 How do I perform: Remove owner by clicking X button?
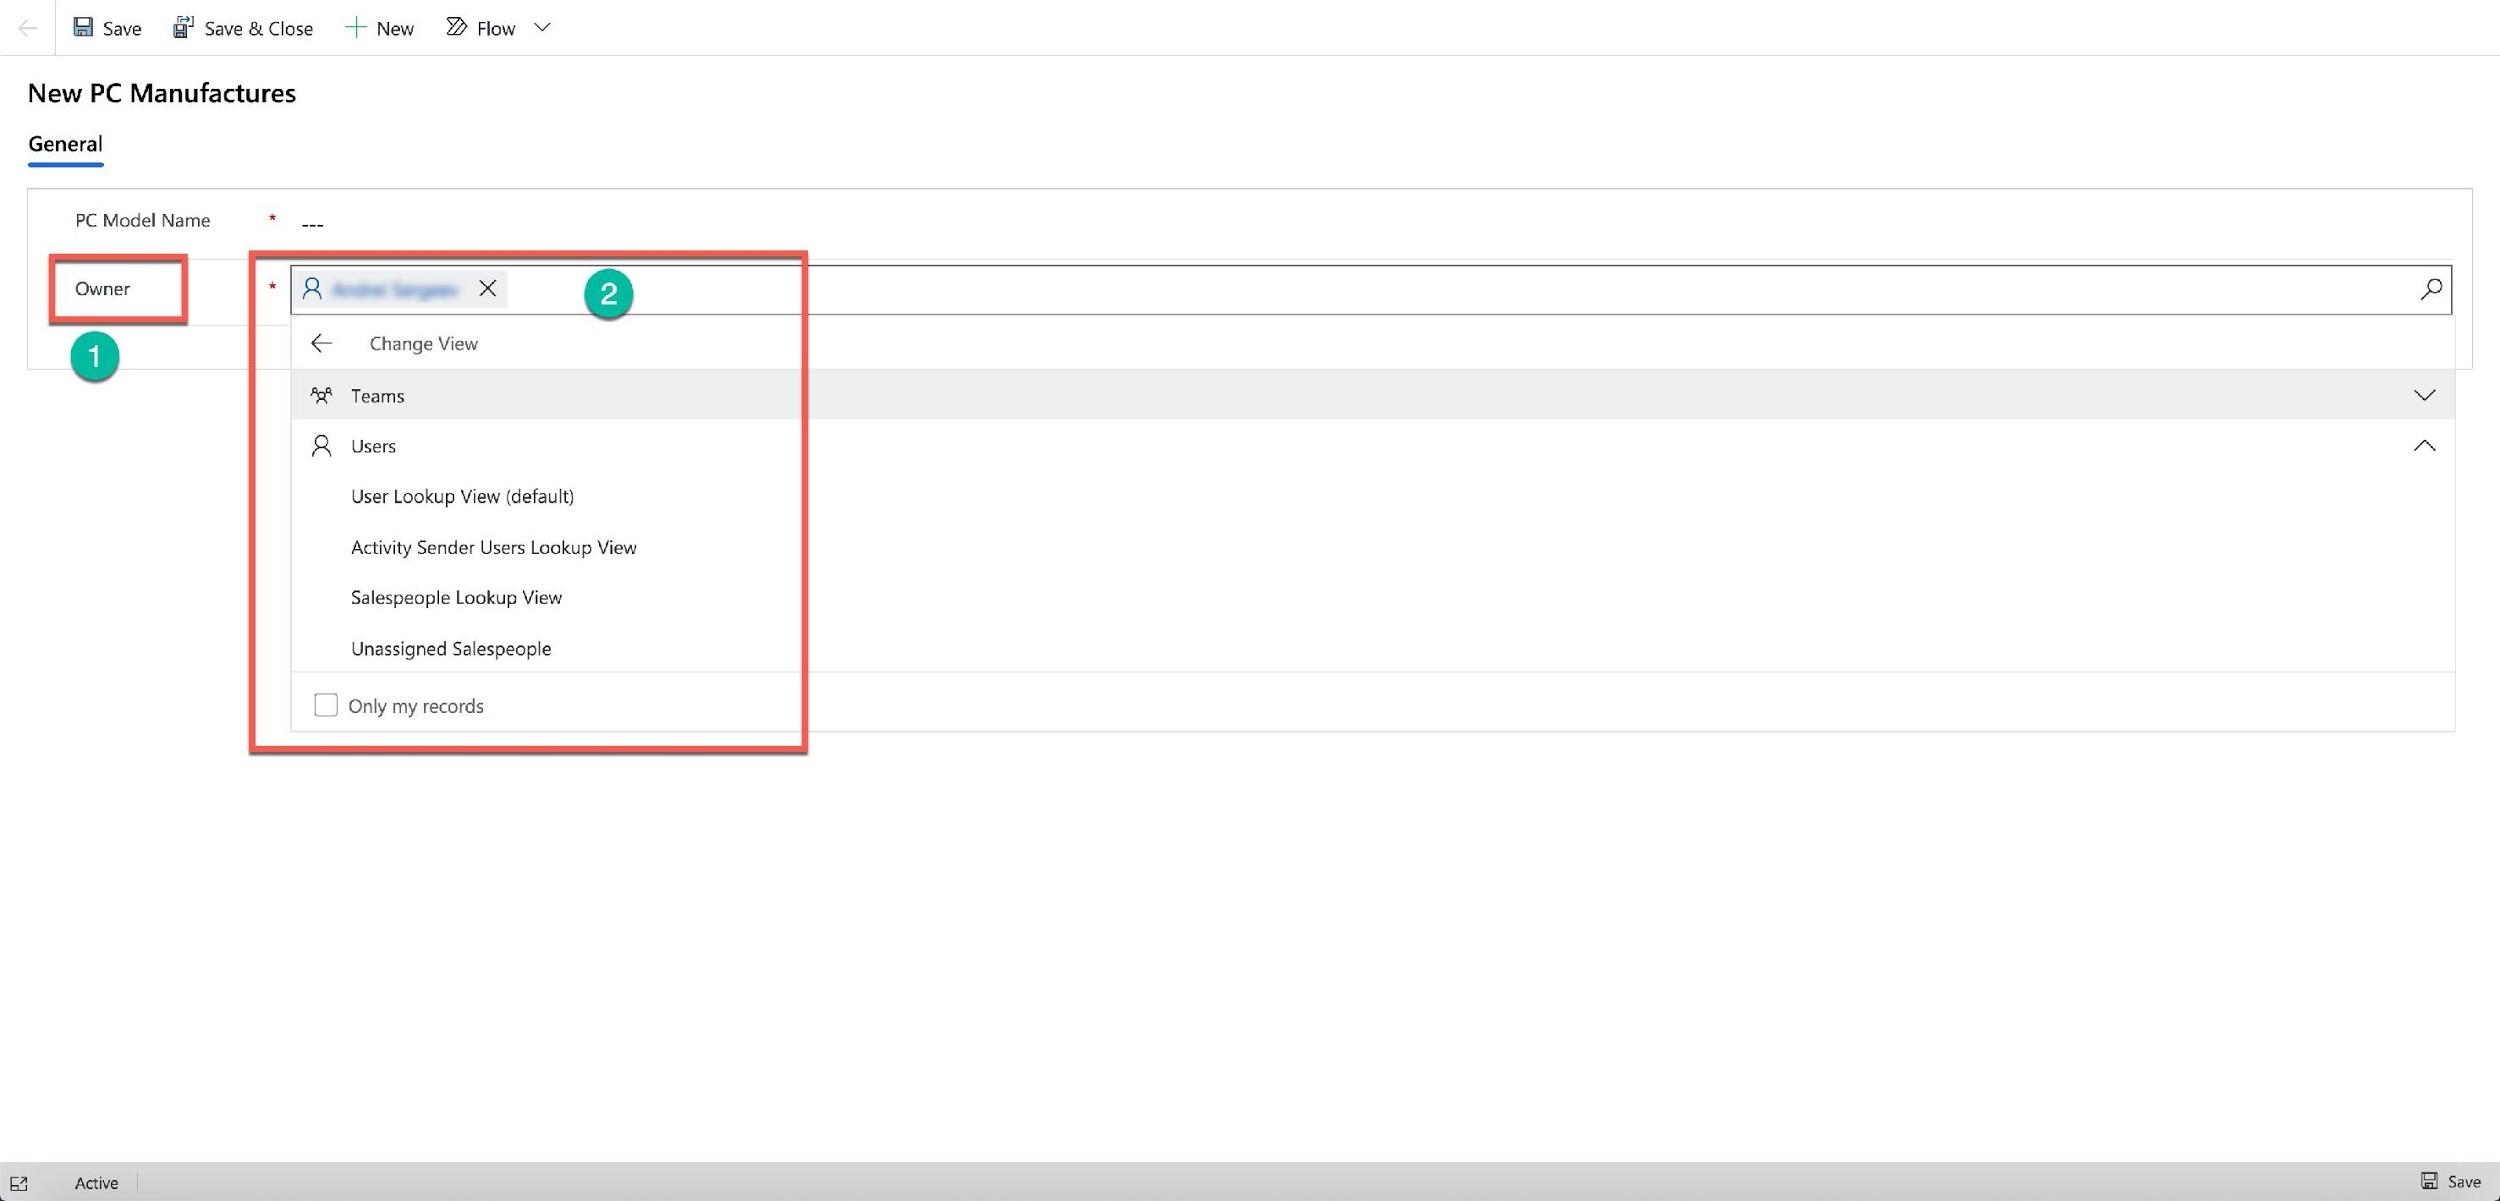pos(488,287)
